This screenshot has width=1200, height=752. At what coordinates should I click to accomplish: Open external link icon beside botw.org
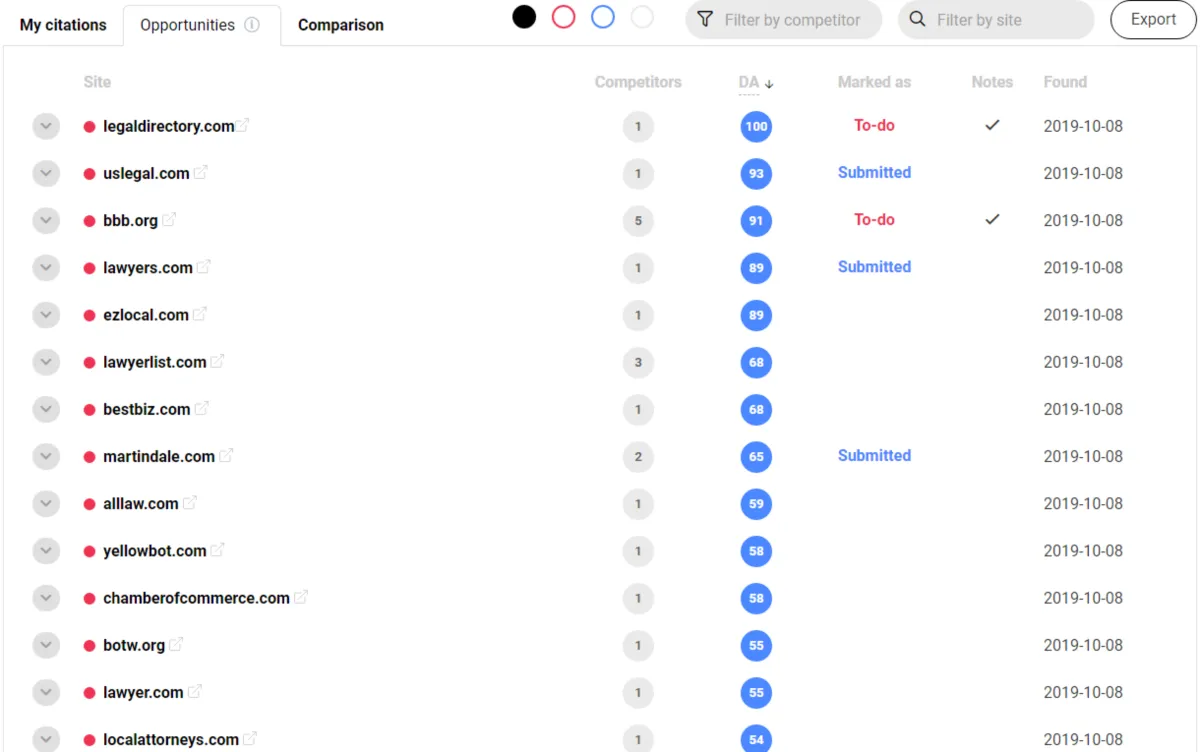[x=176, y=644]
